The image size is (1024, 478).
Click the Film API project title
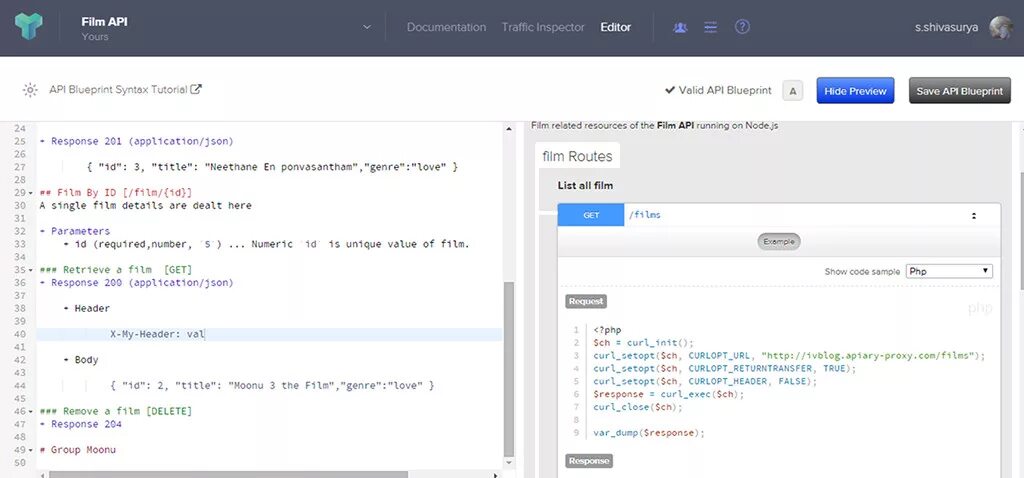tap(104, 22)
